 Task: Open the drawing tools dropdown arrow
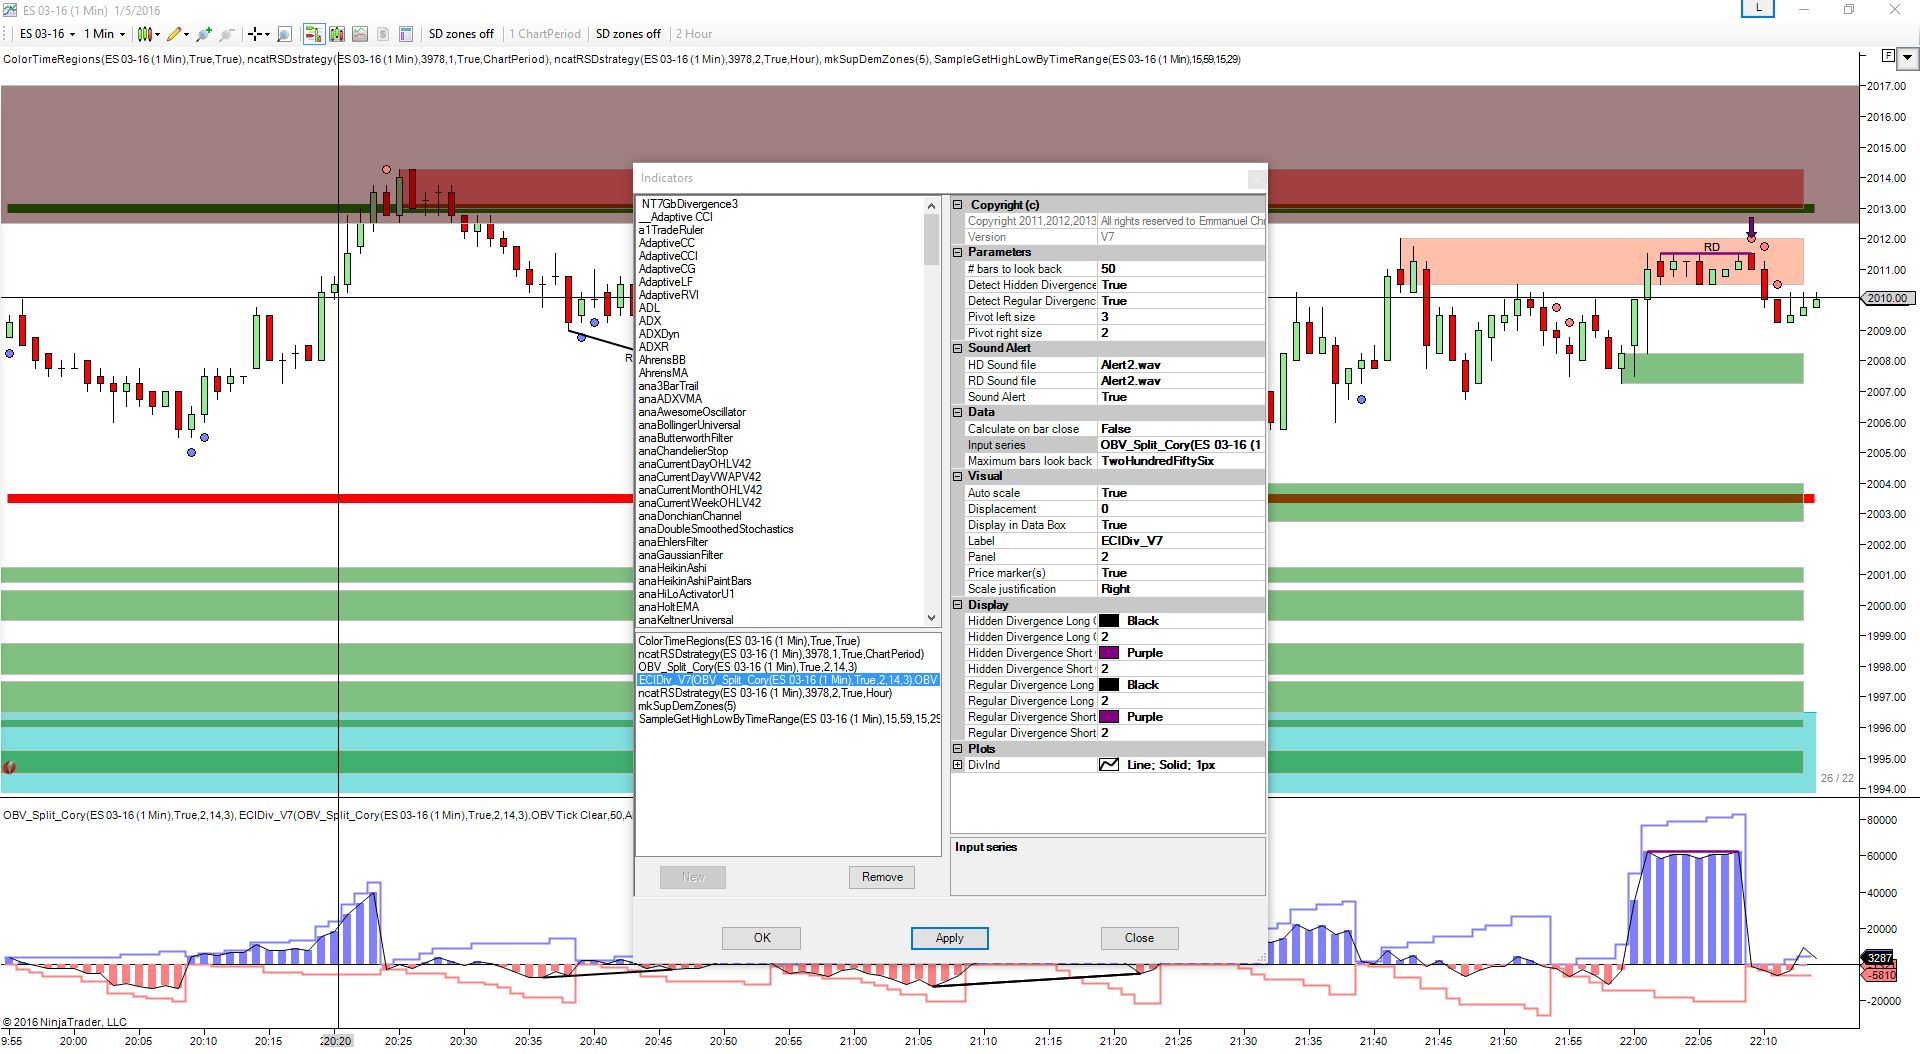pos(187,35)
